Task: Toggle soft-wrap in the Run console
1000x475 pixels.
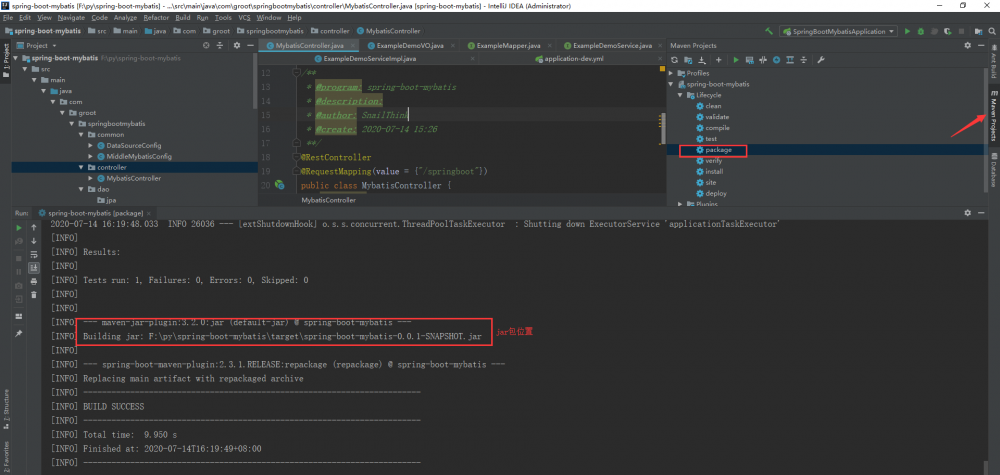Action: [x=36, y=256]
